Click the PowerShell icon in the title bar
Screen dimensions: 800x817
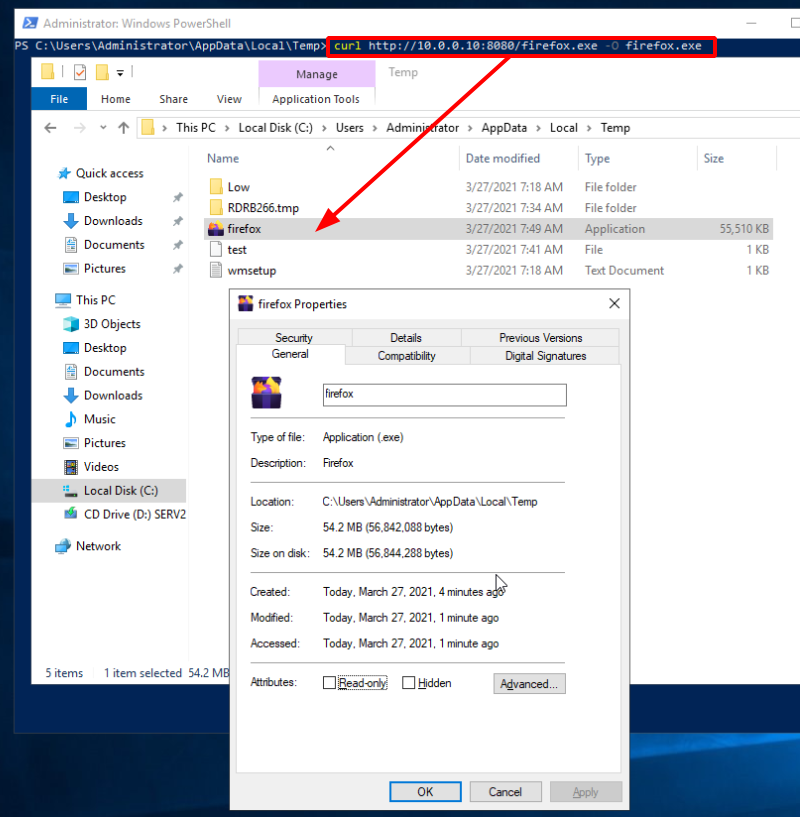coord(30,23)
